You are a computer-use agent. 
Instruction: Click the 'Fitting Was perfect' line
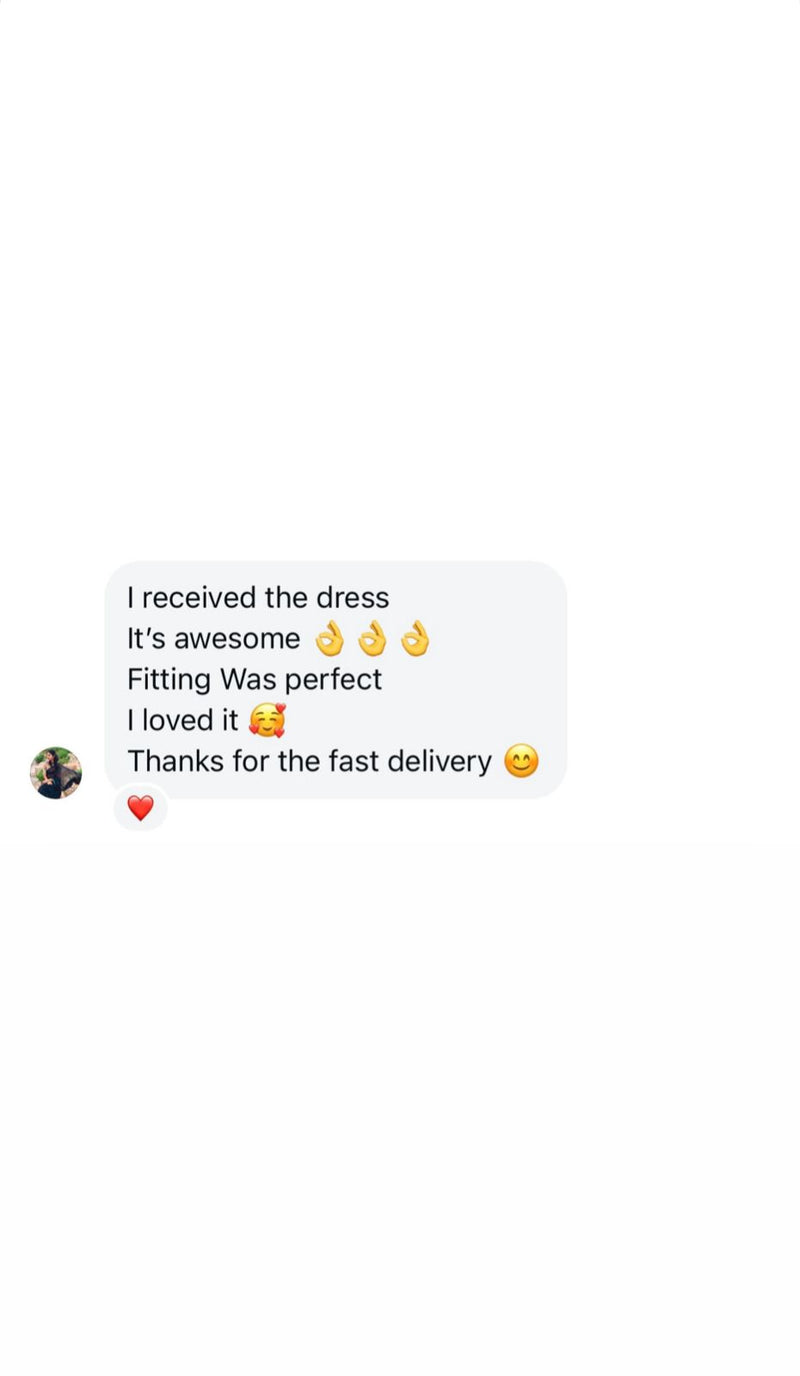point(254,680)
